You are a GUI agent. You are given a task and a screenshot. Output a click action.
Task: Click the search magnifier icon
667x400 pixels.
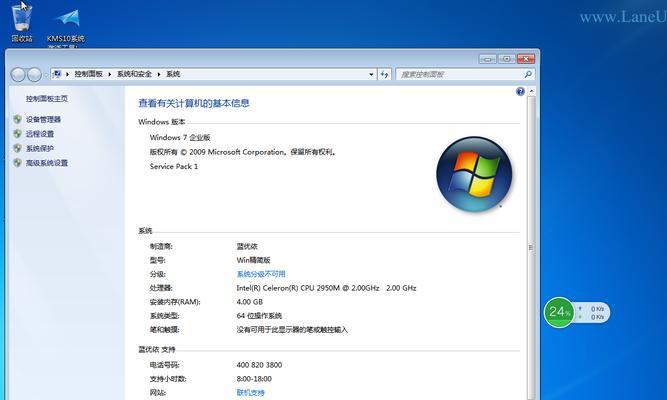click(528, 74)
